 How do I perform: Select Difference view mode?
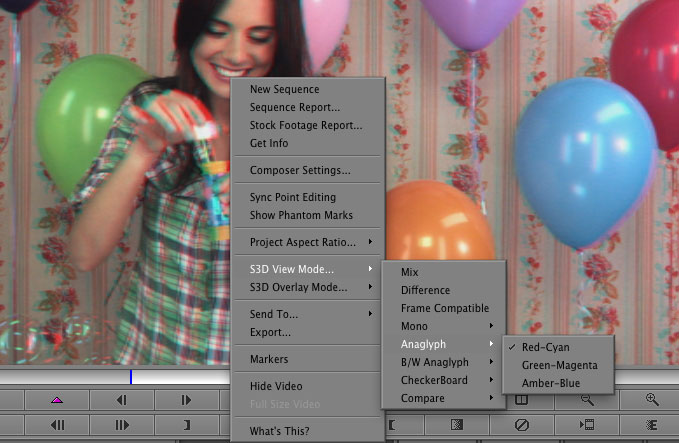click(x=425, y=290)
